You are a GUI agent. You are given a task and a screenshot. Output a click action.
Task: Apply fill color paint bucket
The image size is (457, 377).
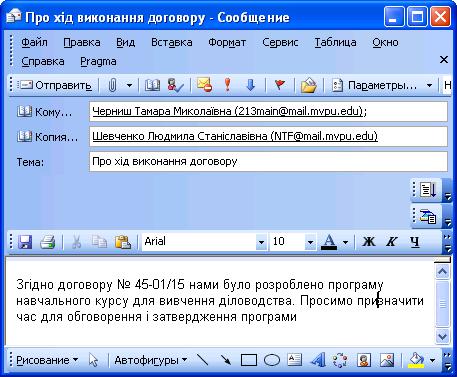[x=416, y=360]
